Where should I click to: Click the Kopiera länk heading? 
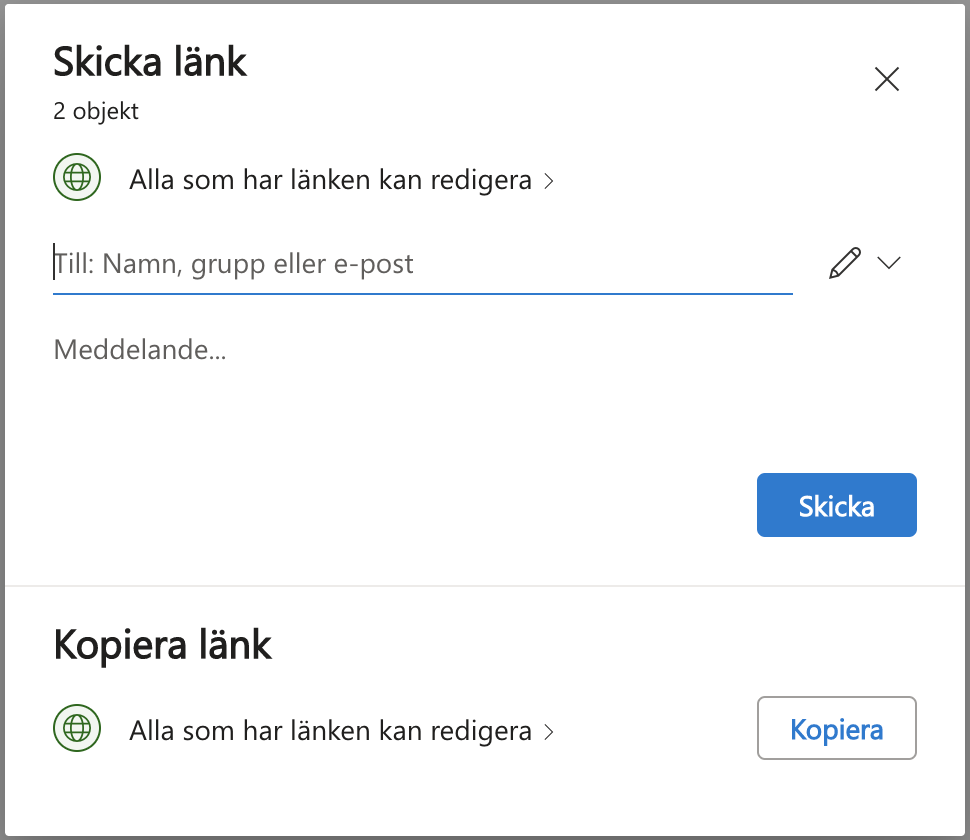[x=163, y=645]
